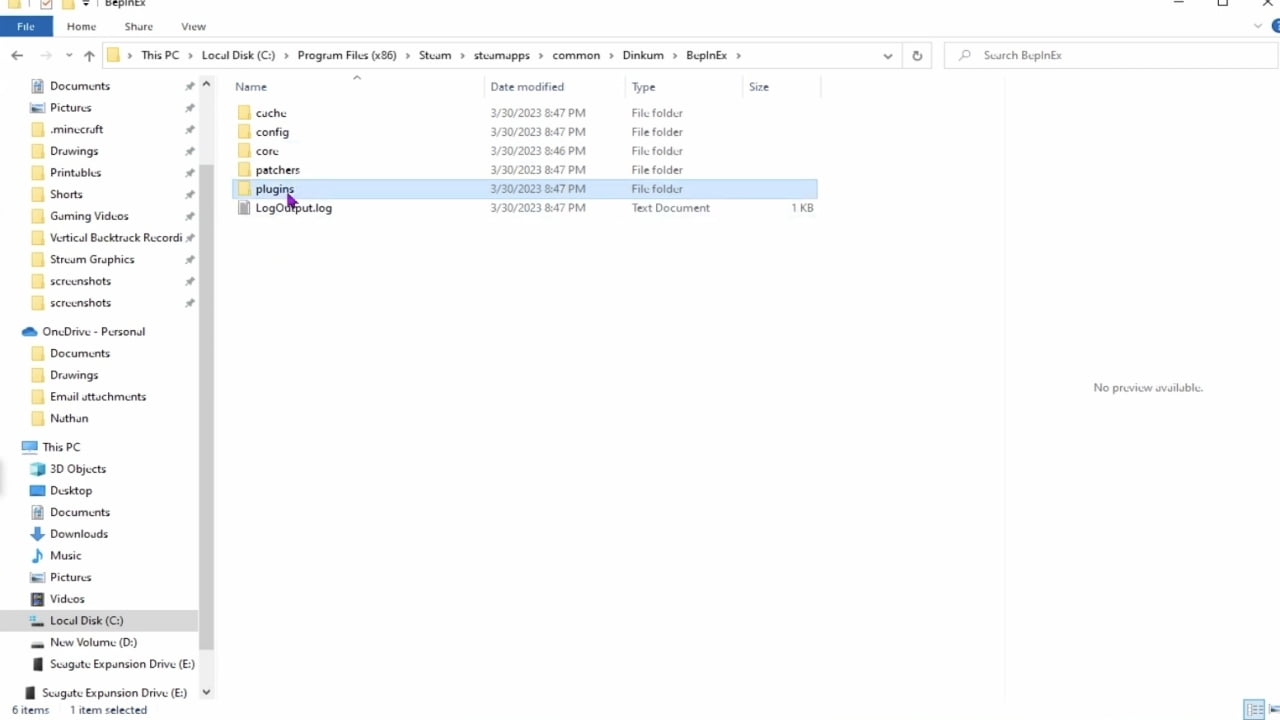Unpin Drawings from Quick access
This screenshot has height=720, width=1280.
tap(189, 151)
